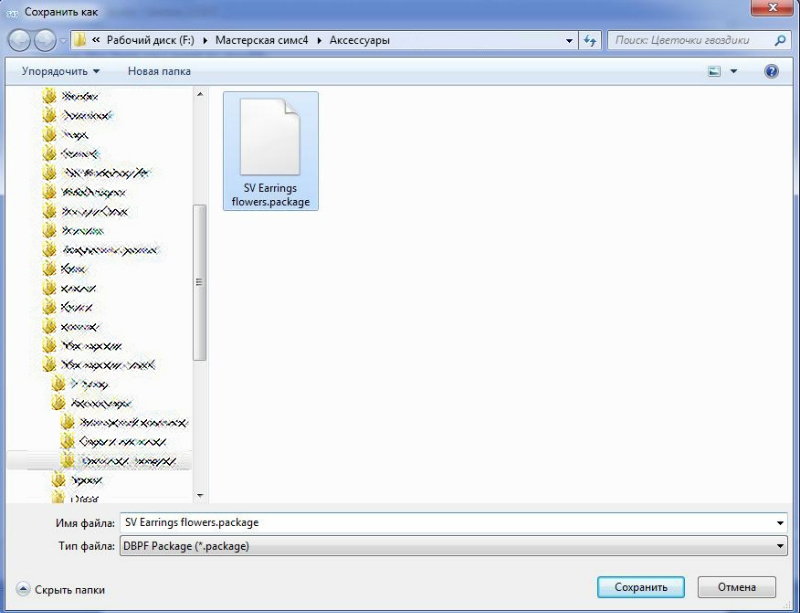Screen dimensions: 800x613
Task: Open the Упорядочить menu
Action: tap(60, 72)
